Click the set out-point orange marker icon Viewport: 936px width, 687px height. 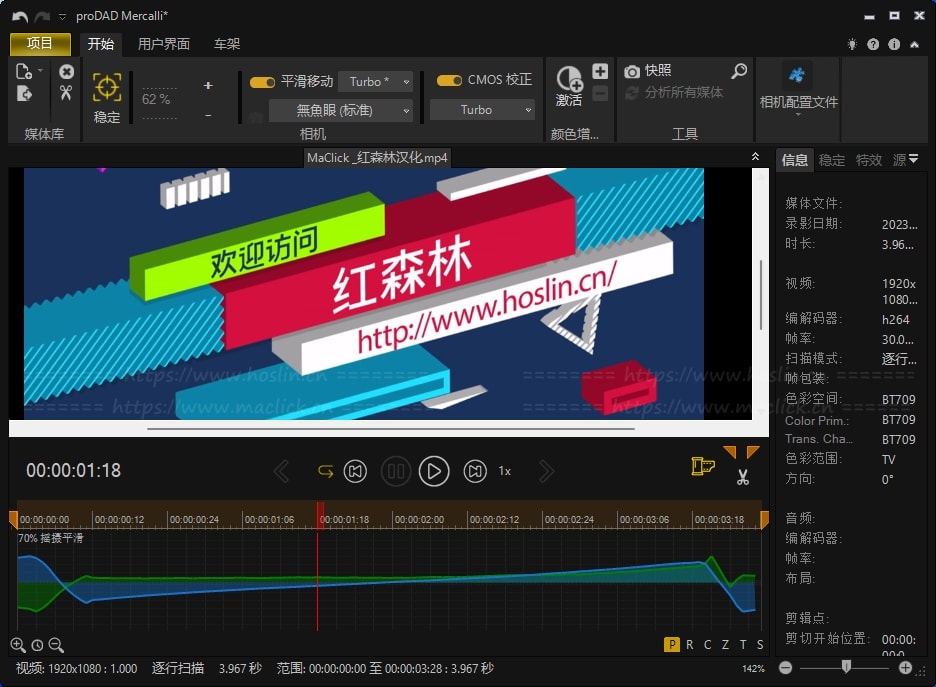click(752, 452)
